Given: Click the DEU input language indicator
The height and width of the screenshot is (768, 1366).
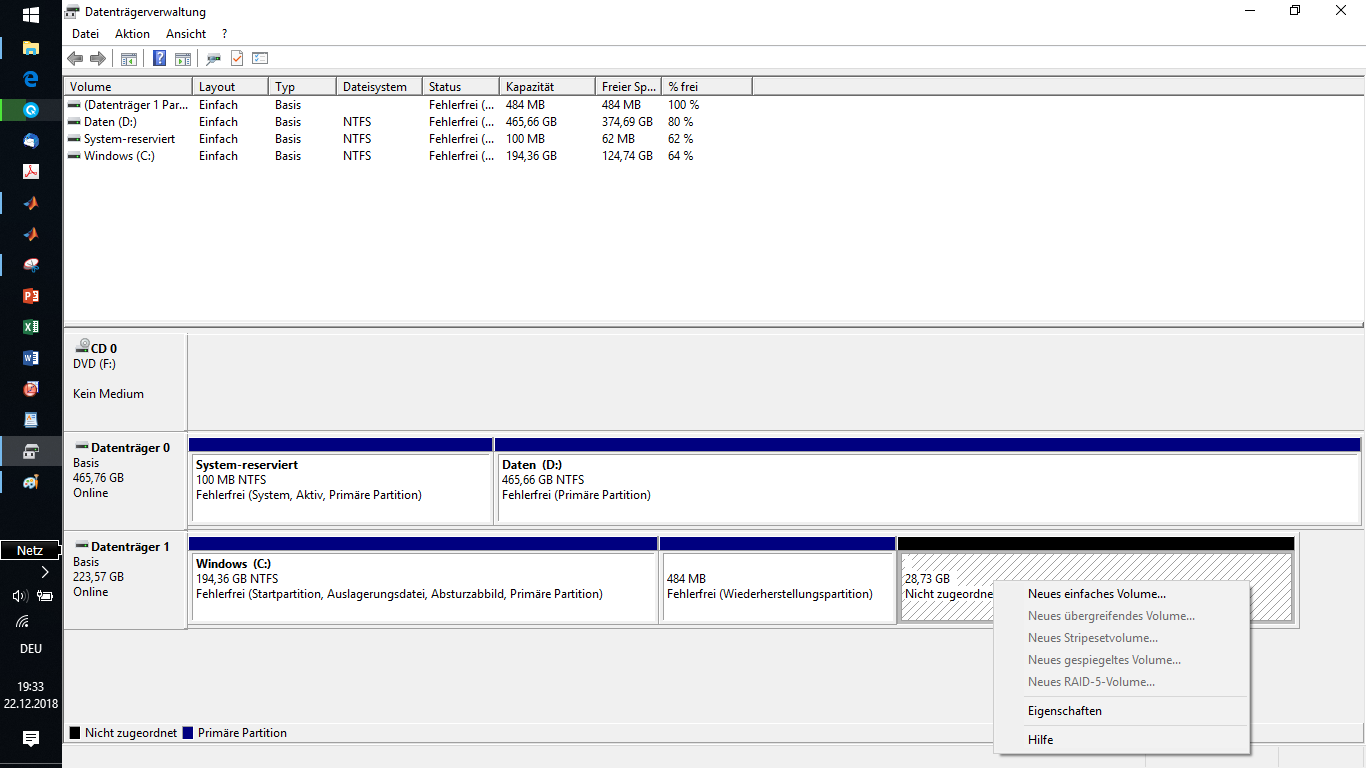Looking at the screenshot, I should 31,649.
